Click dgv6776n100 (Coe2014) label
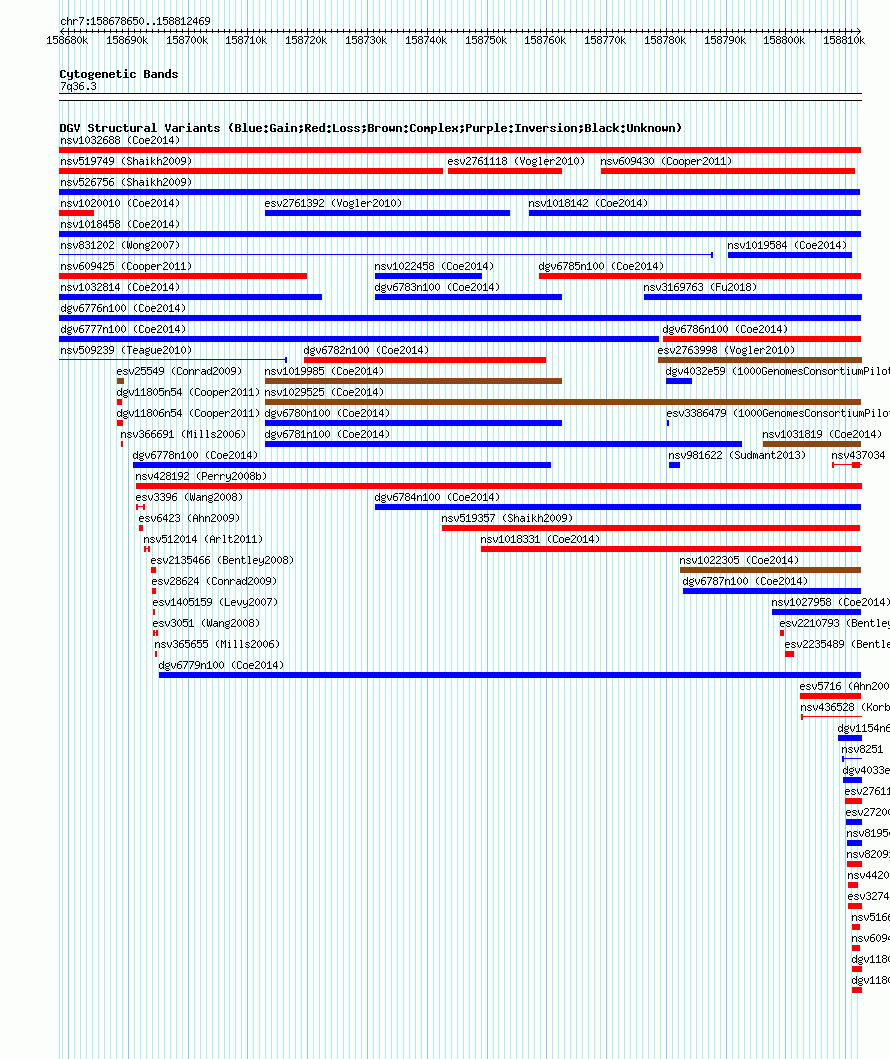 pyautogui.click(x=123, y=308)
